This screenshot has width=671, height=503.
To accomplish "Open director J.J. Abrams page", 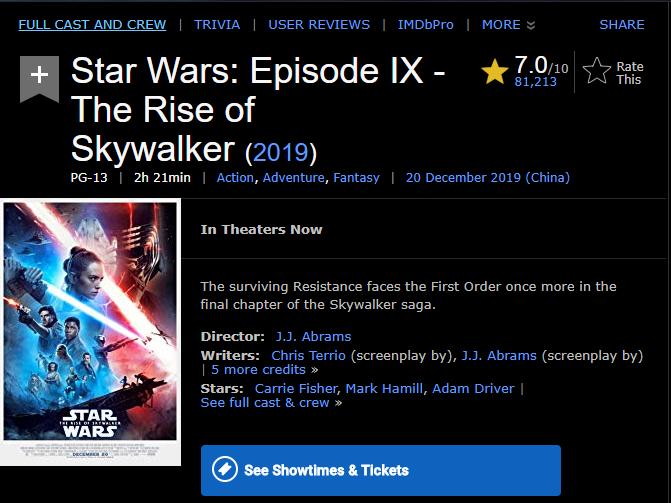I will coord(313,336).
